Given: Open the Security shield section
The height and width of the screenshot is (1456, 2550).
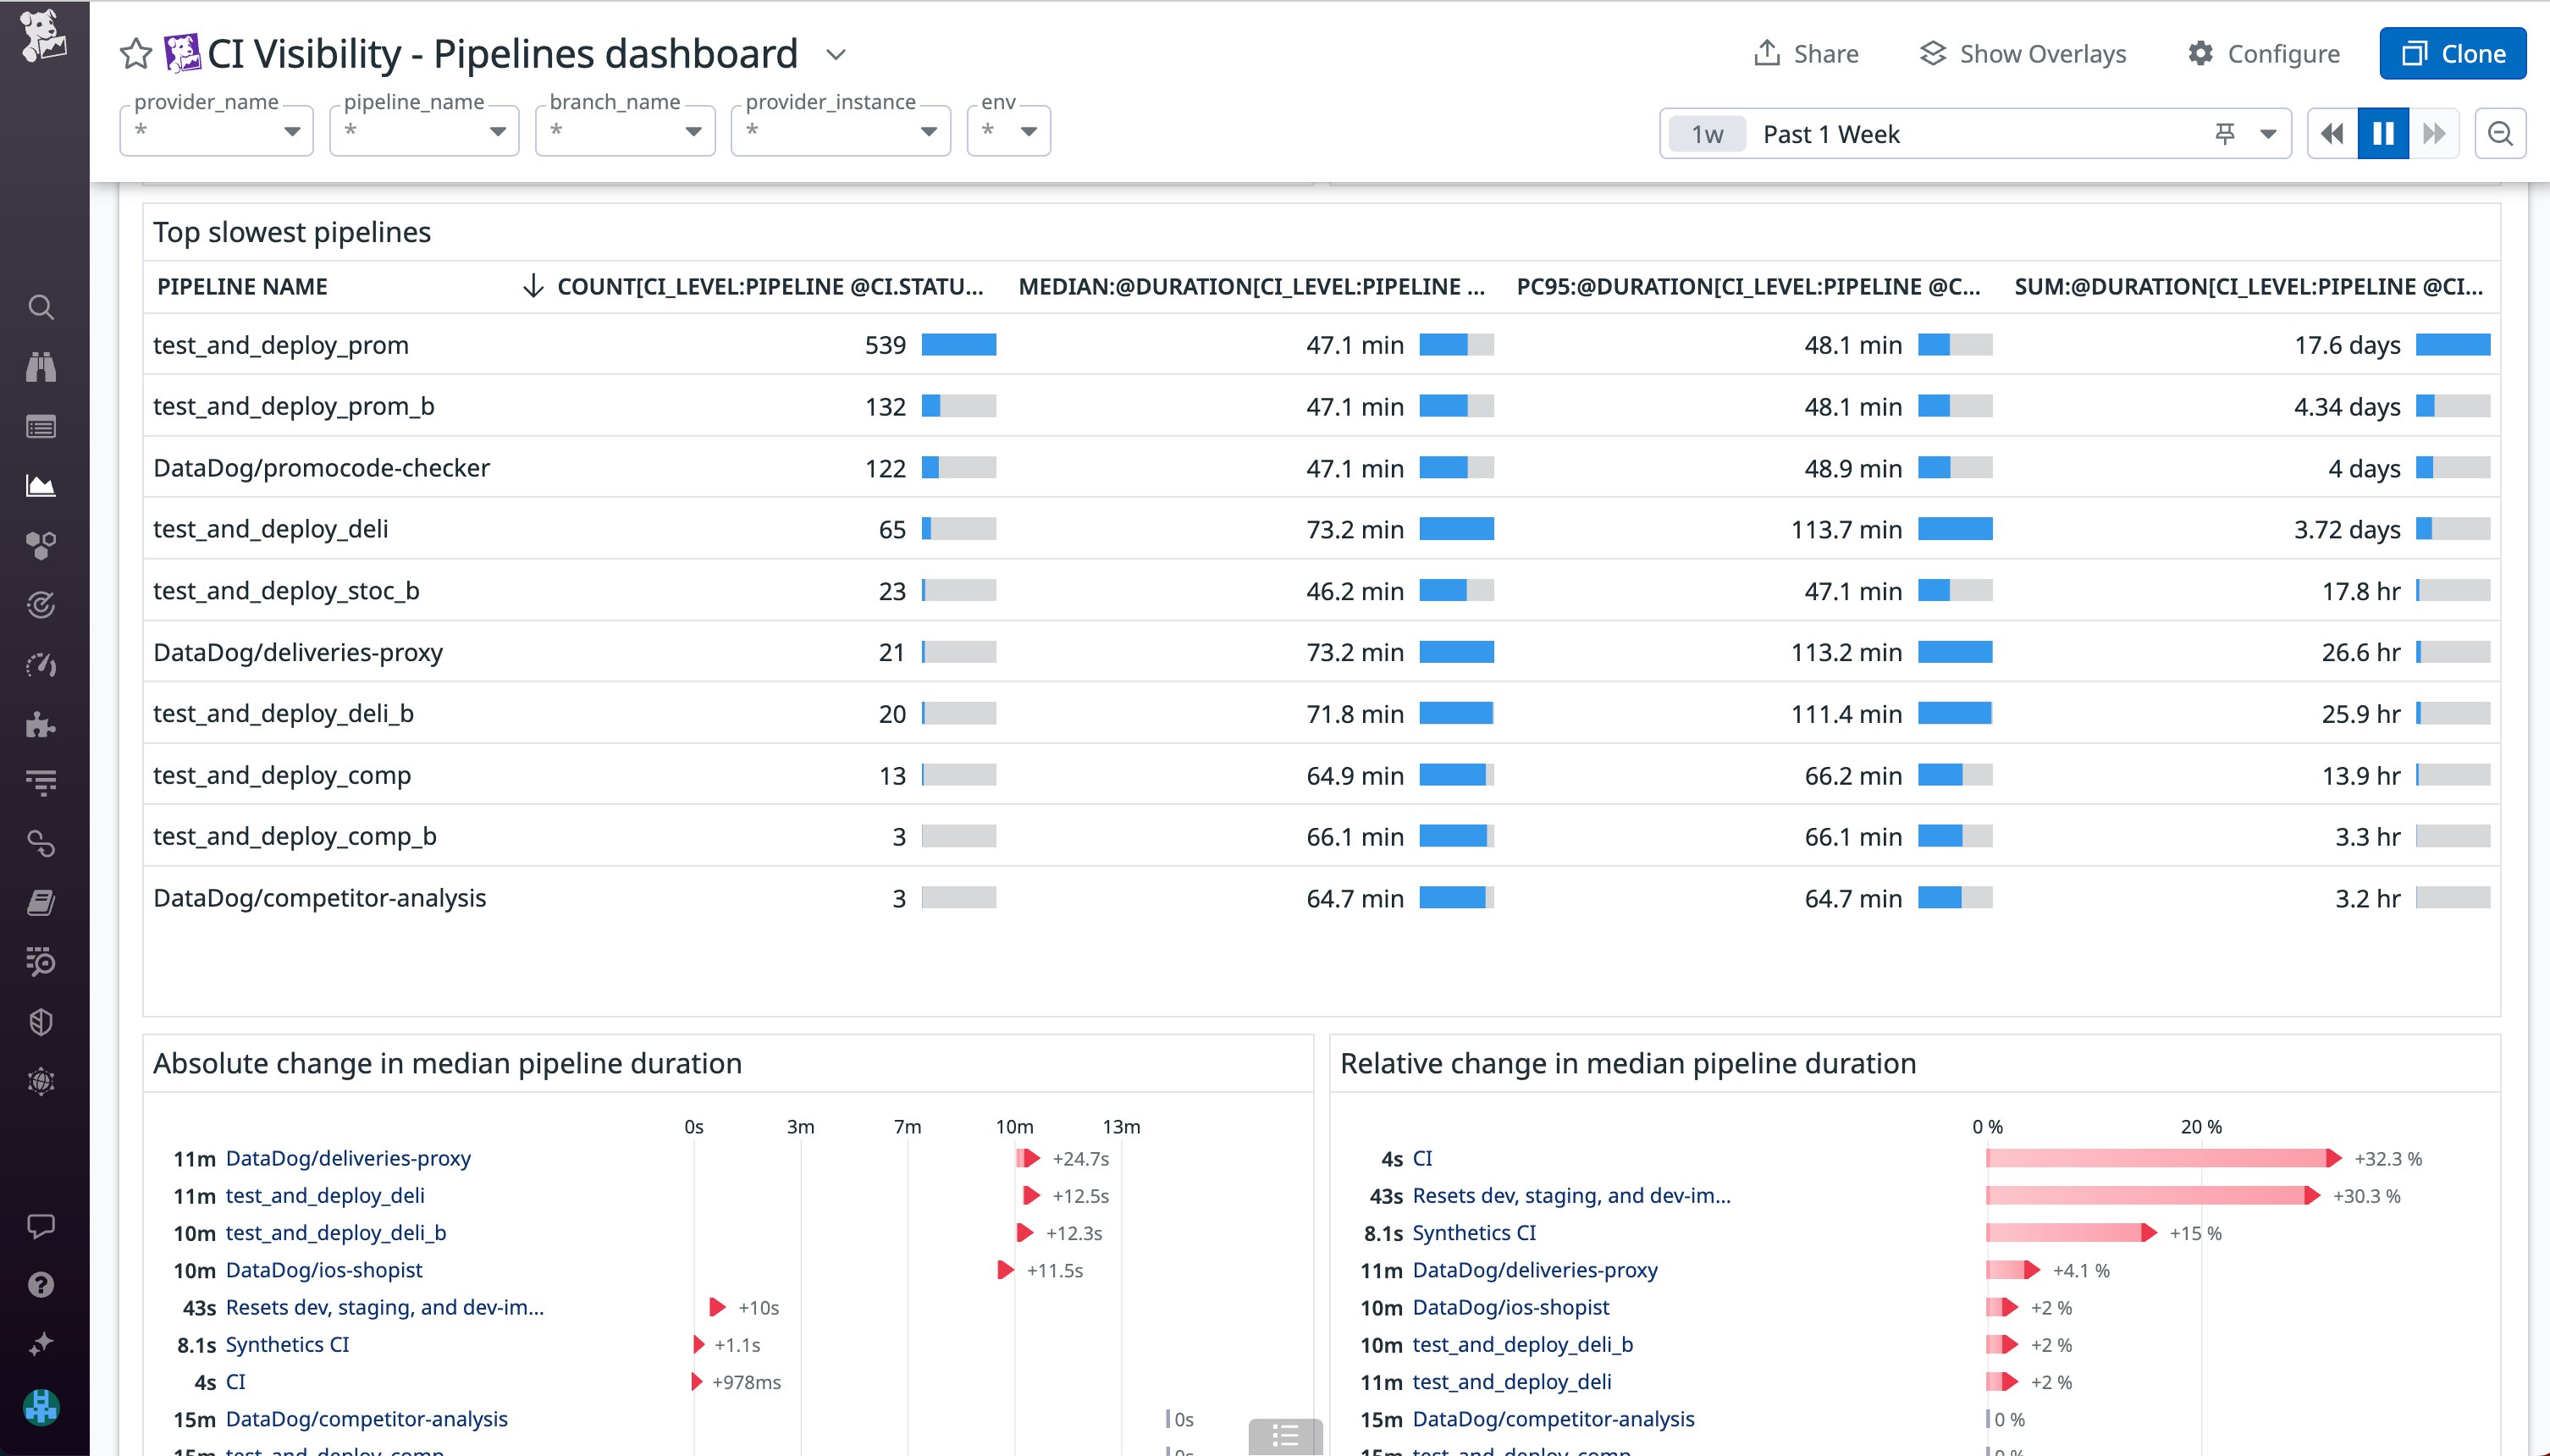Looking at the screenshot, I should pyautogui.click(x=41, y=1021).
